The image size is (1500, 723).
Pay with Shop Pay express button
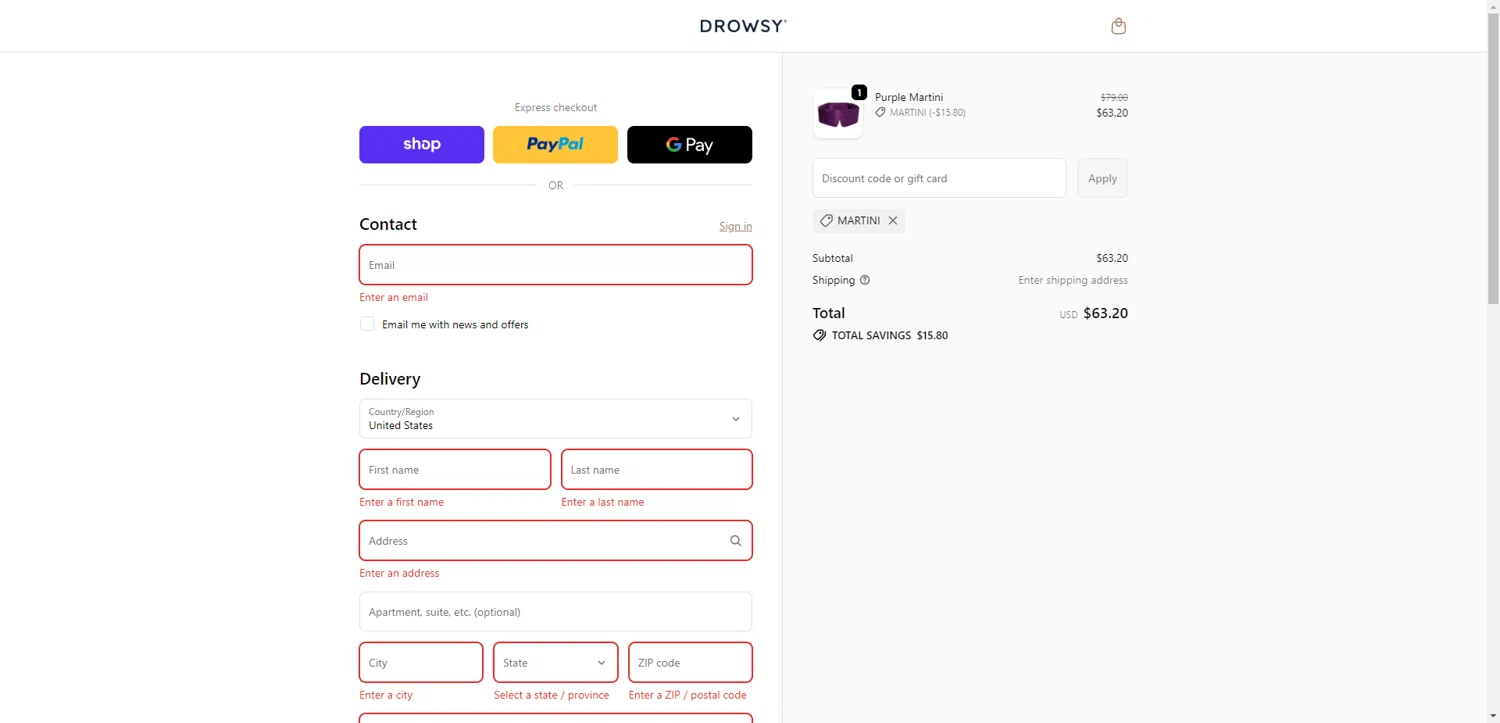coord(421,145)
